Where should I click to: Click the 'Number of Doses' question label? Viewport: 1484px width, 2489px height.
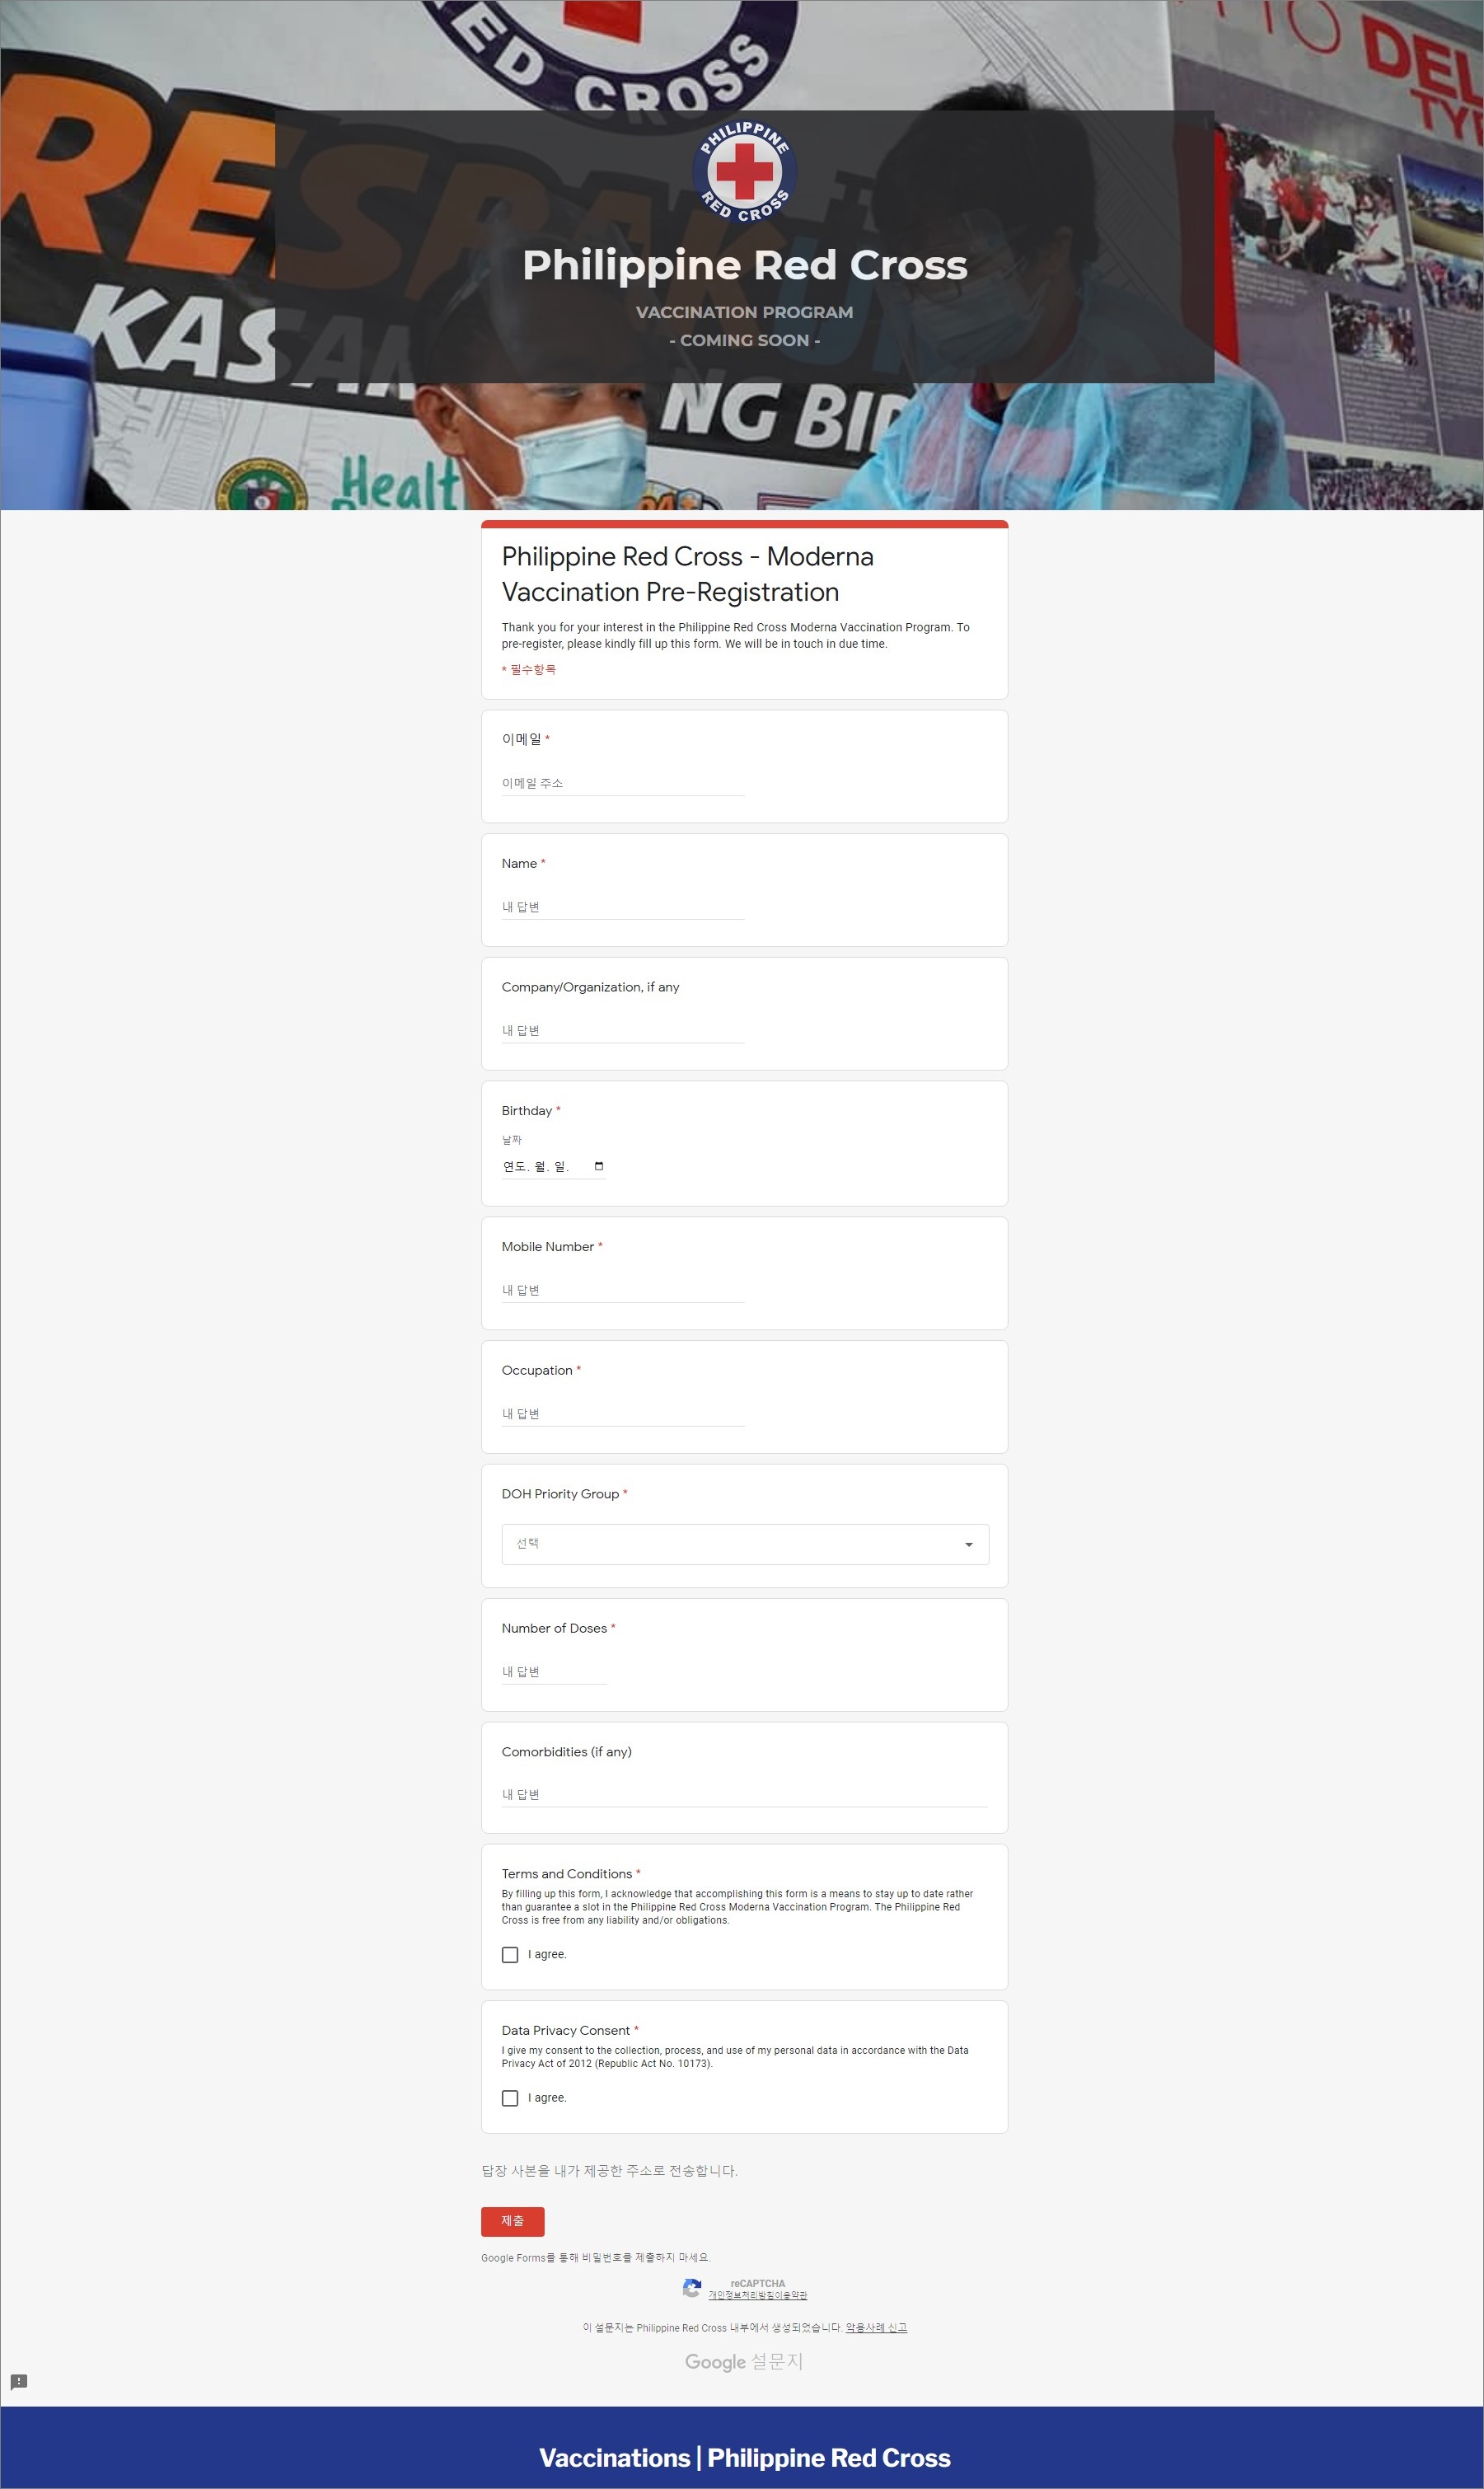point(554,1628)
